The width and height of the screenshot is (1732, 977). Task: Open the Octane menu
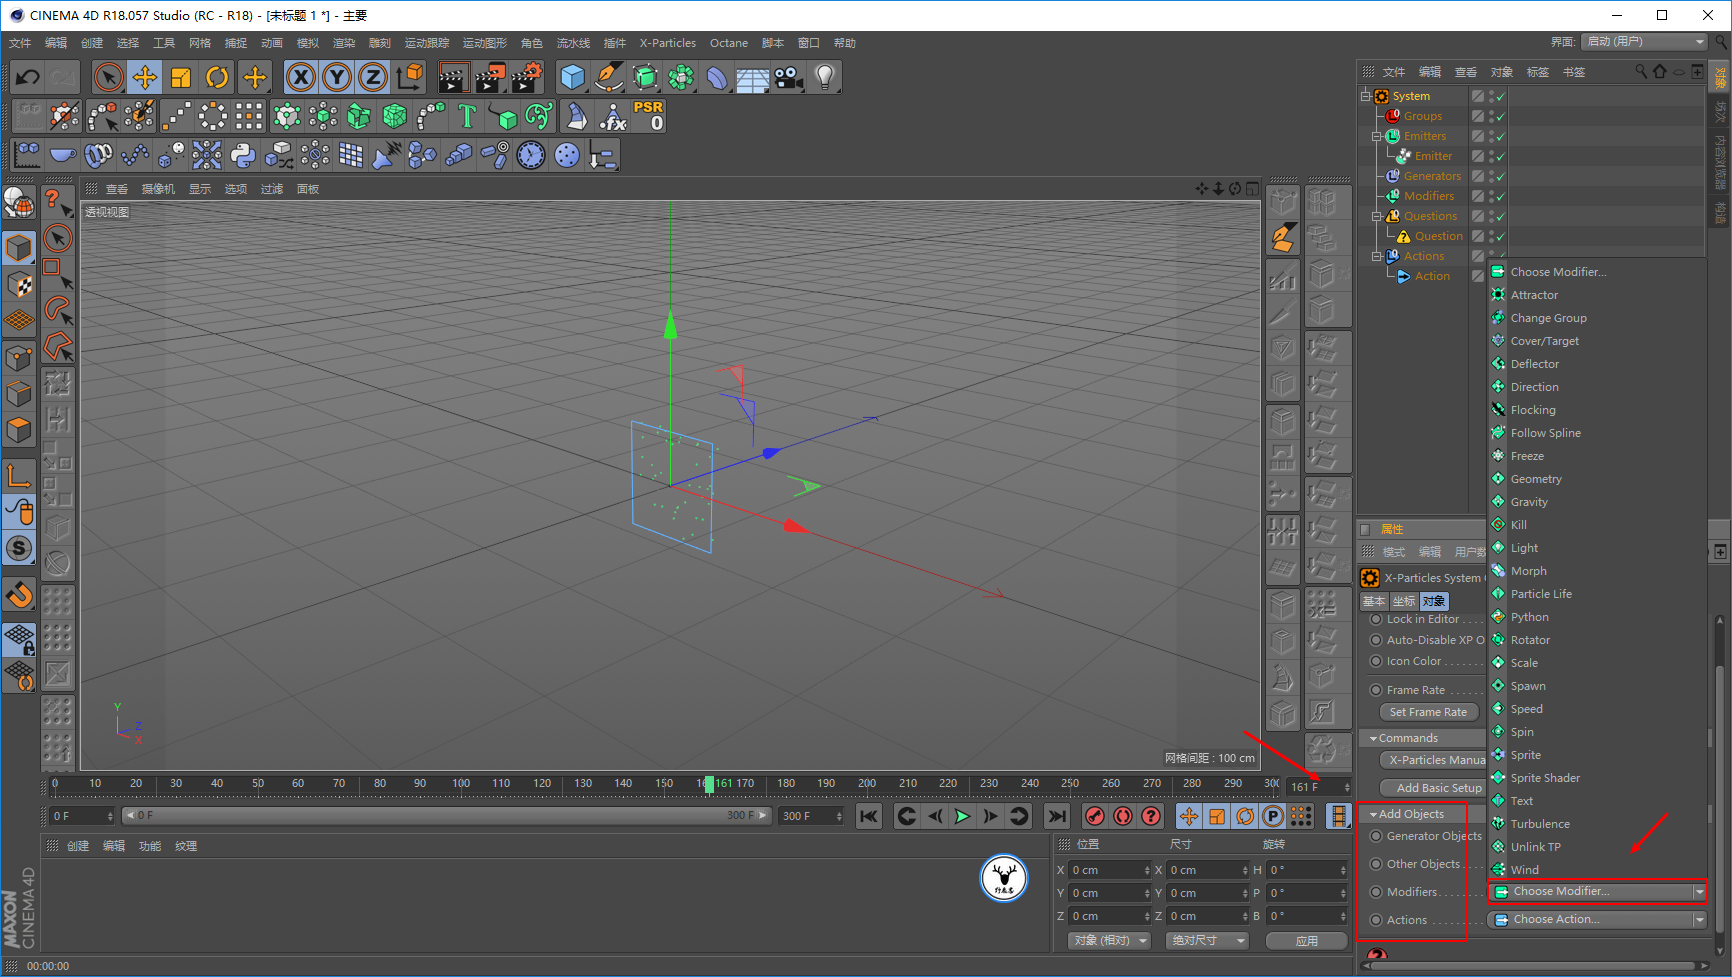(729, 43)
